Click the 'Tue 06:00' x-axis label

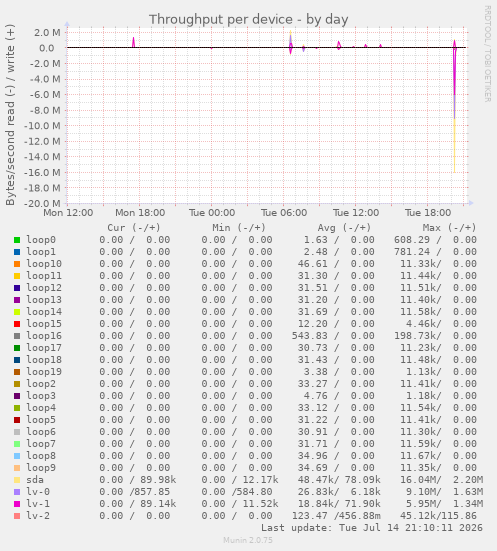pyautogui.click(x=284, y=213)
